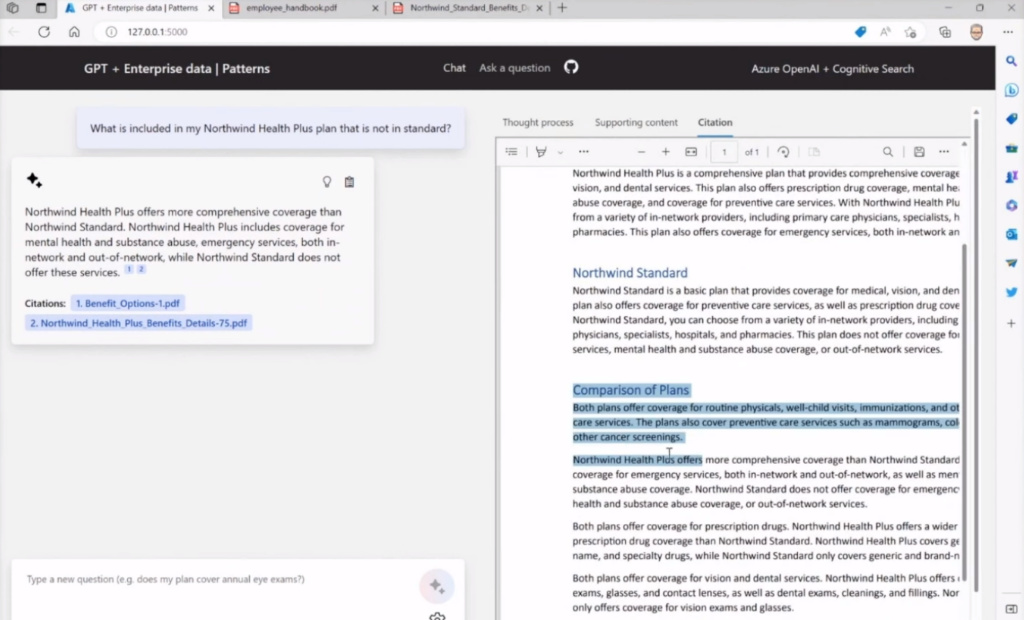Click superscript citation 1 in answer
The image size is (1024, 620).
[129, 269]
